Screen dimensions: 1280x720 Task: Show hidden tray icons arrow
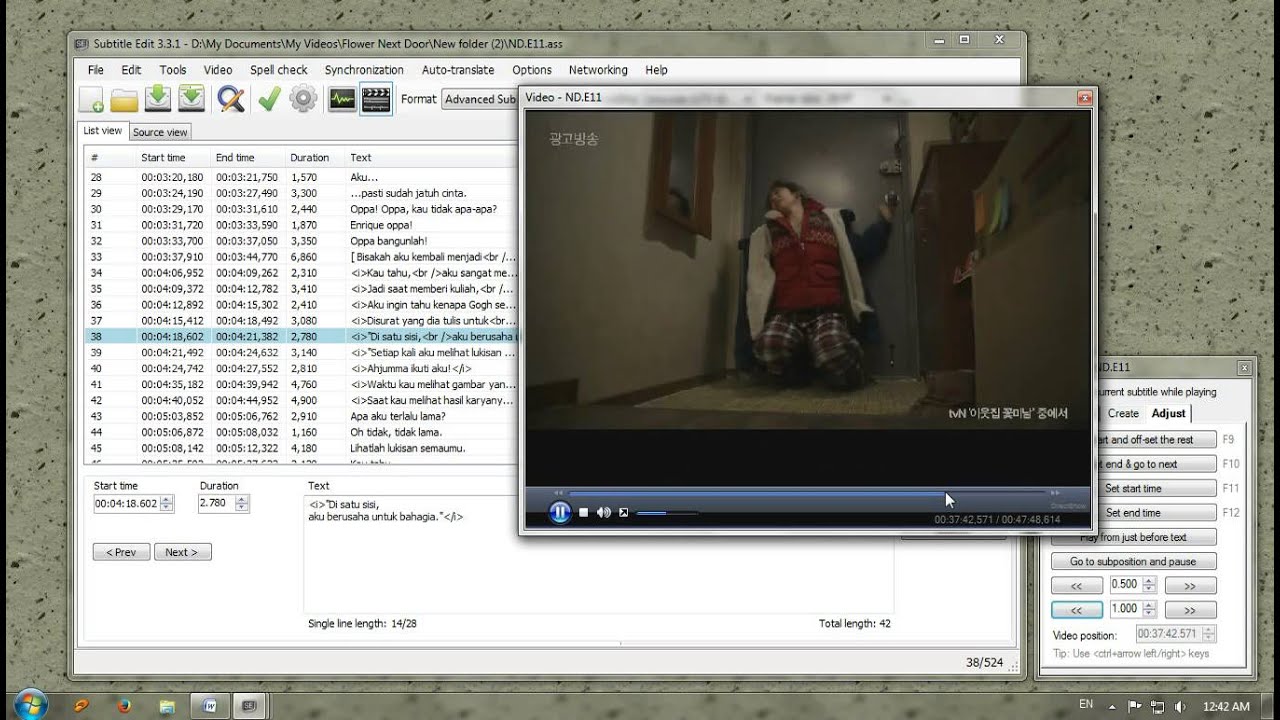[x=1114, y=706]
